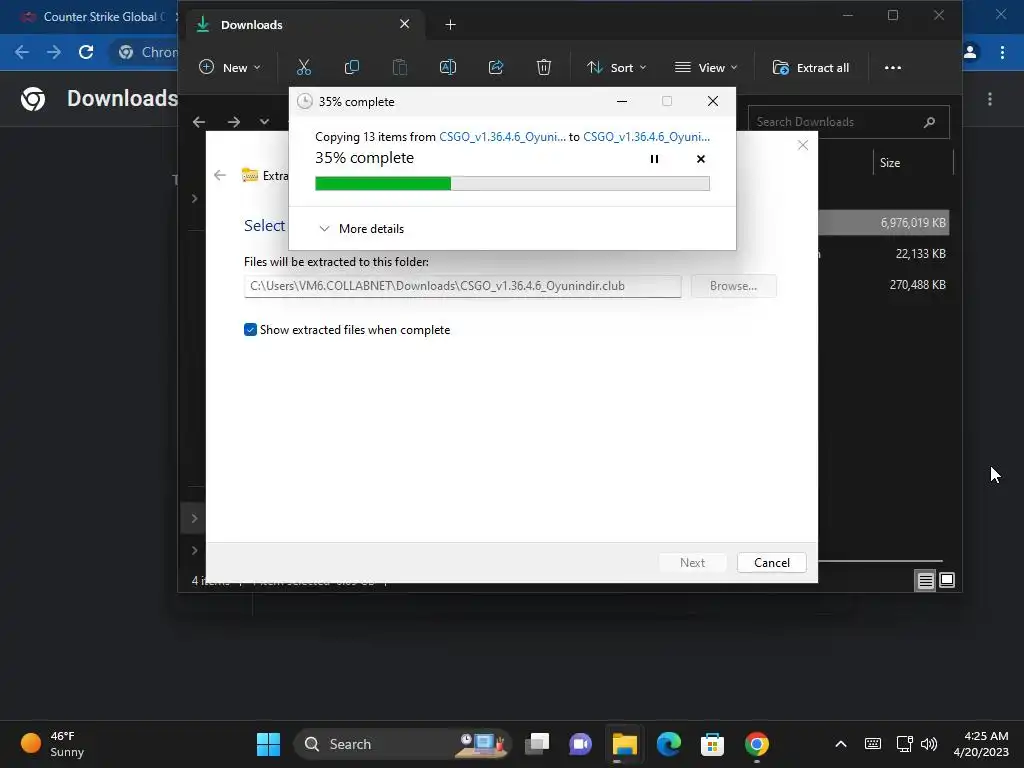Open the Windows Start menu
The image size is (1024, 768).
click(x=268, y=744)
